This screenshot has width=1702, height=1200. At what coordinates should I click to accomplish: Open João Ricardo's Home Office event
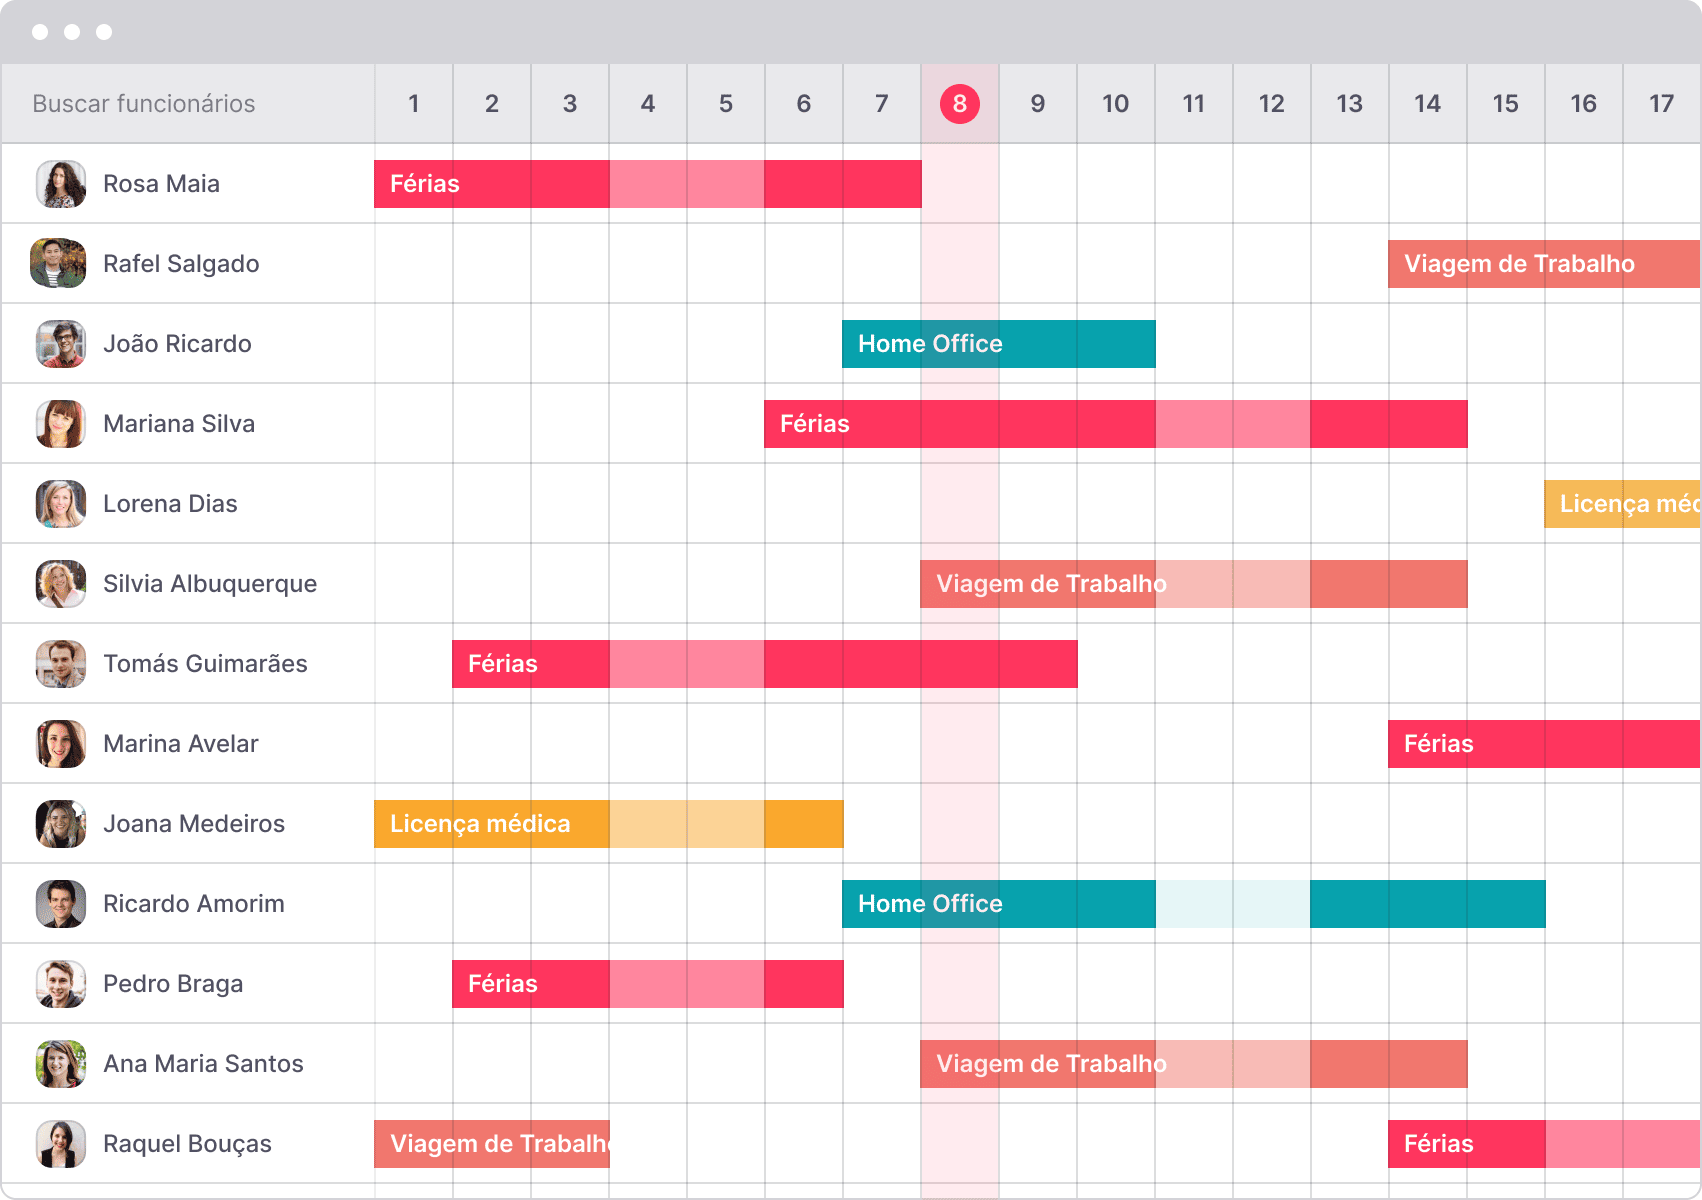coord(998,344)
